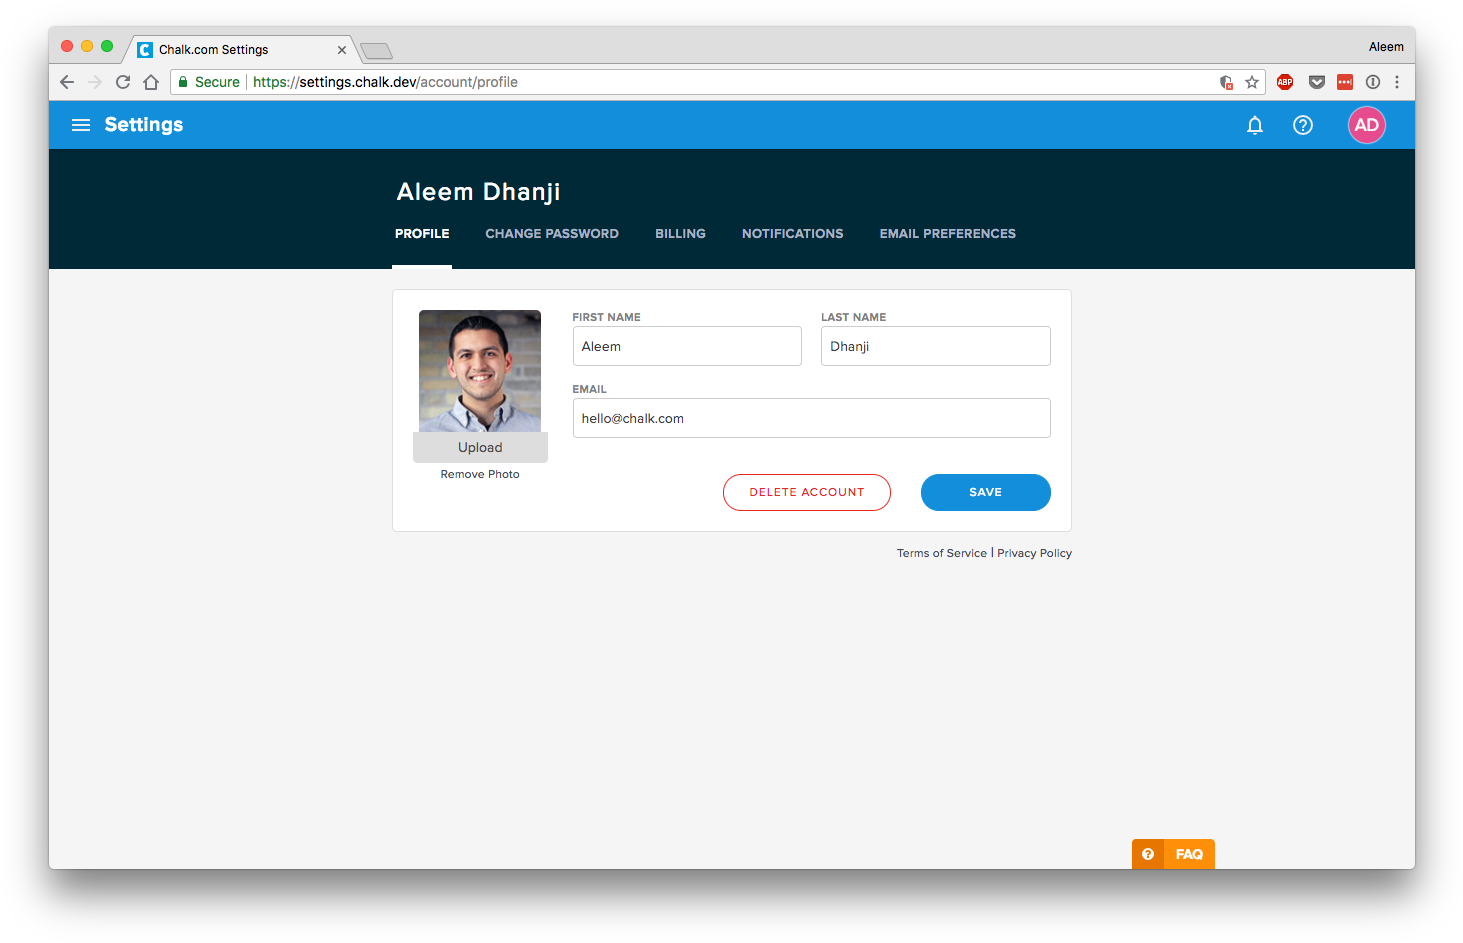Click the Remove Photo link
Screen dimensions: 1463x943
[480, 474]
